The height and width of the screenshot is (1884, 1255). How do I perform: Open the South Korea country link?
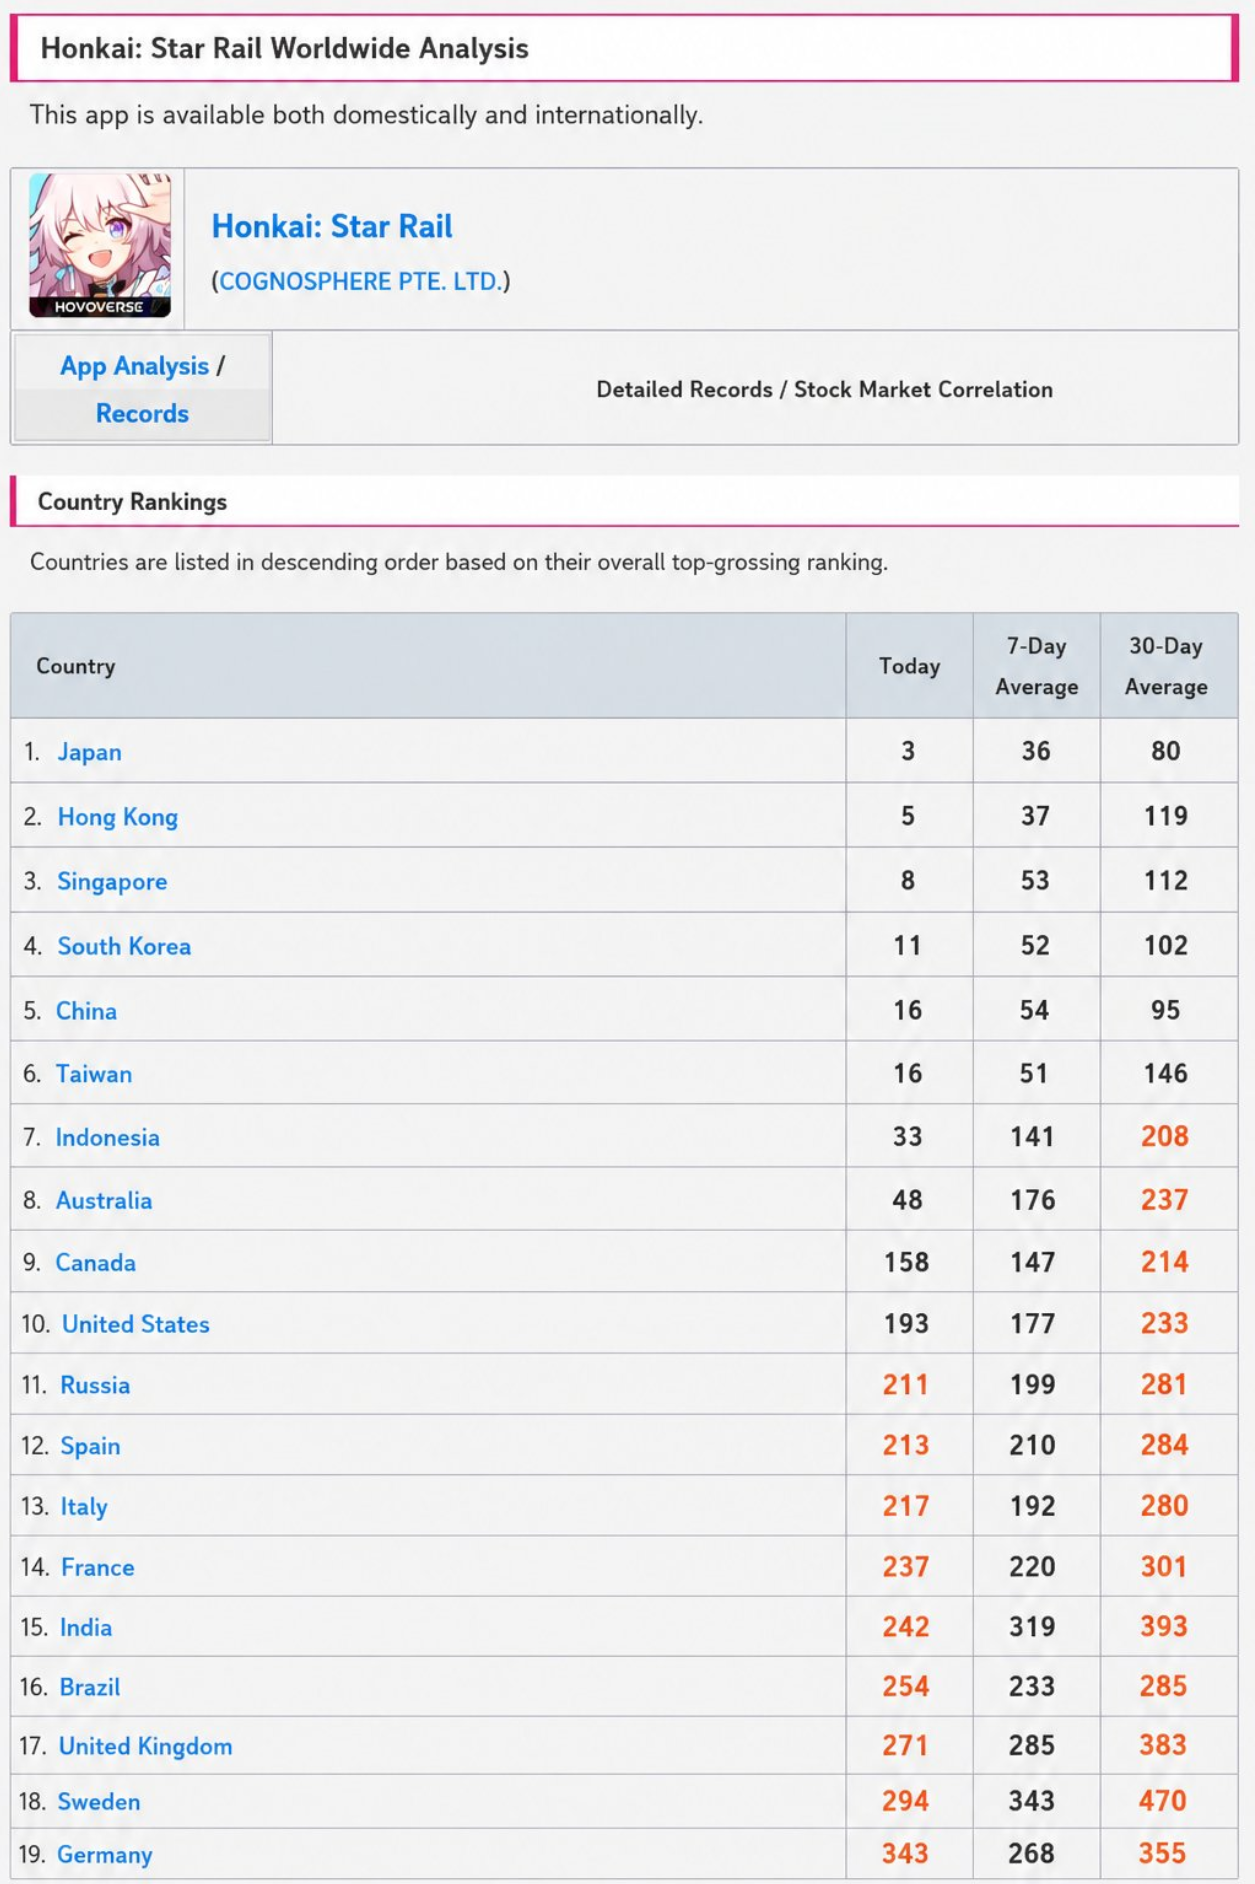tap(124, 946)
